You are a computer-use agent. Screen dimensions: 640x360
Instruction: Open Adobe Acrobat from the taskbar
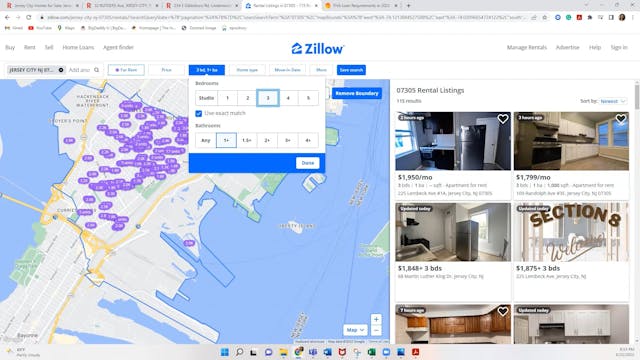coord(416,352)
